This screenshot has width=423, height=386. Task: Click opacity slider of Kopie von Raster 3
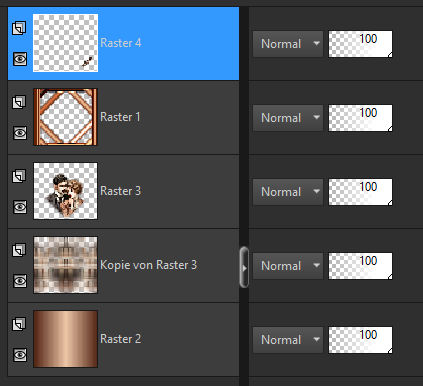click(360, 266)
